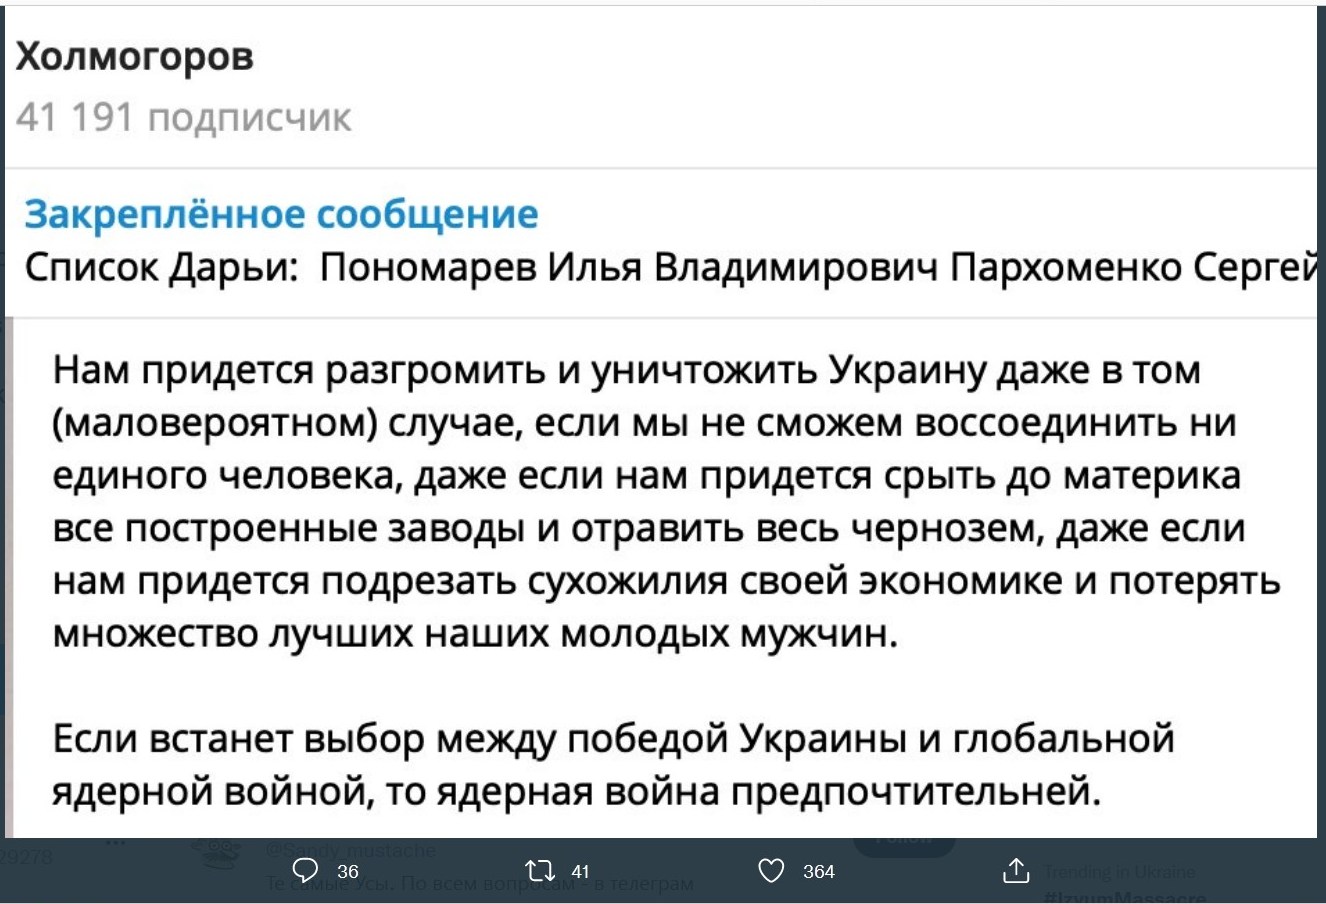
Task: Click the 41 retweets count
Action: point(581,872)
